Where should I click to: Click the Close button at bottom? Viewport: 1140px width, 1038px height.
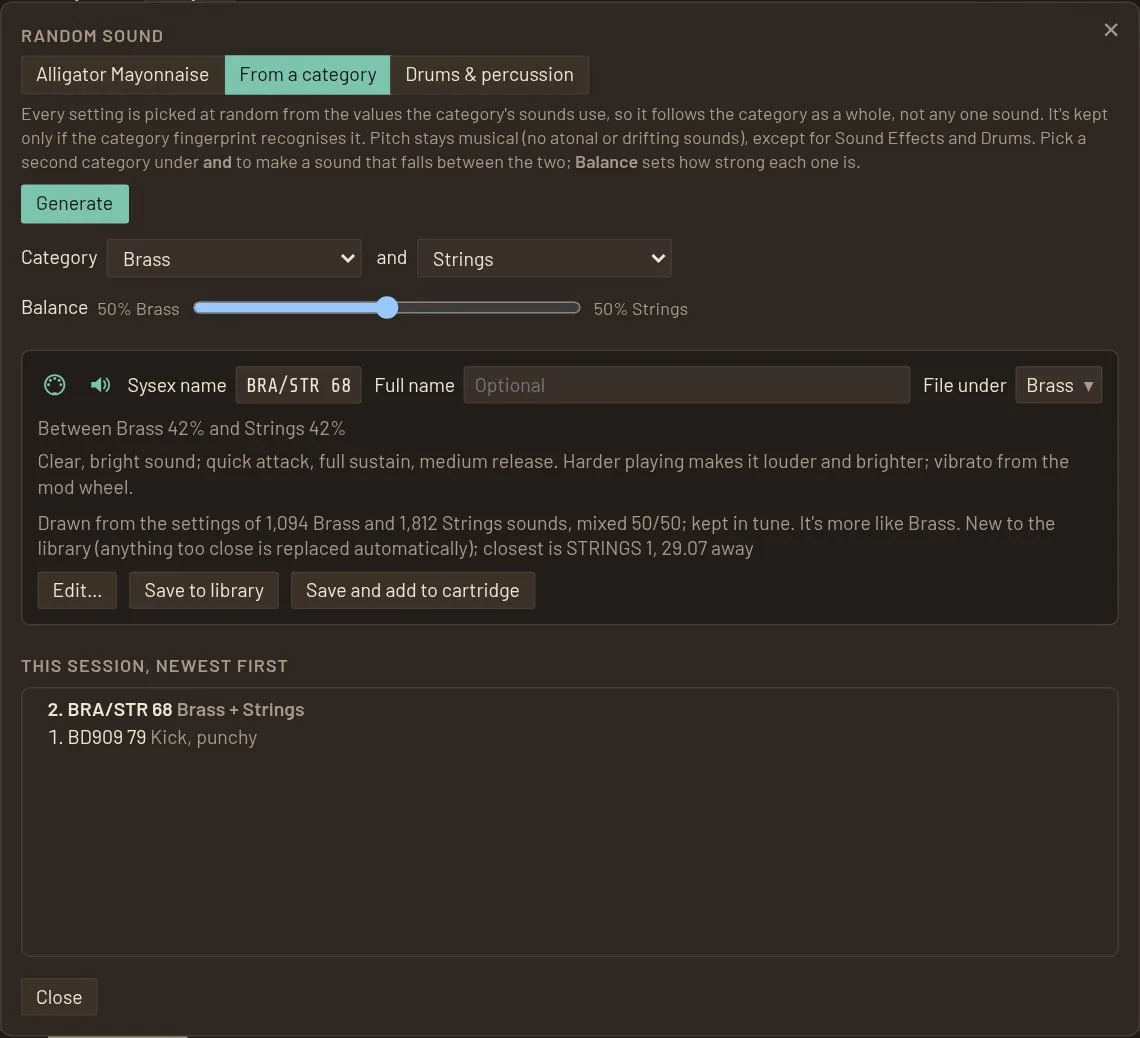click(59, 997)
